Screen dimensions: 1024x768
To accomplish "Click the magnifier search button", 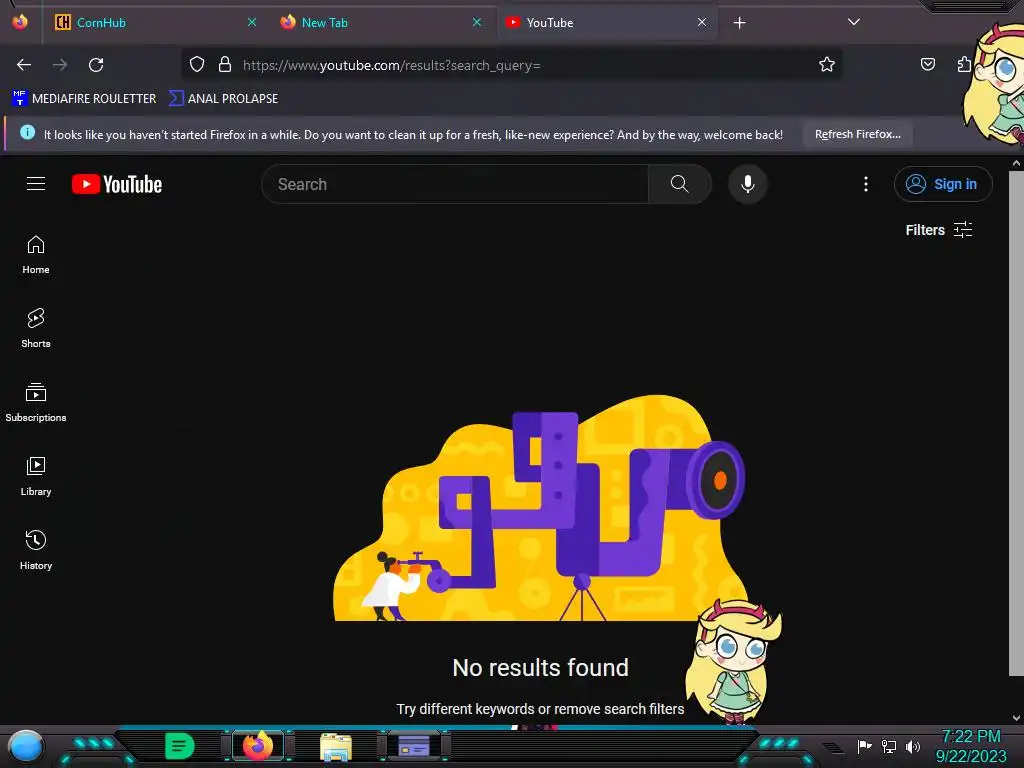I will (680, 184).
